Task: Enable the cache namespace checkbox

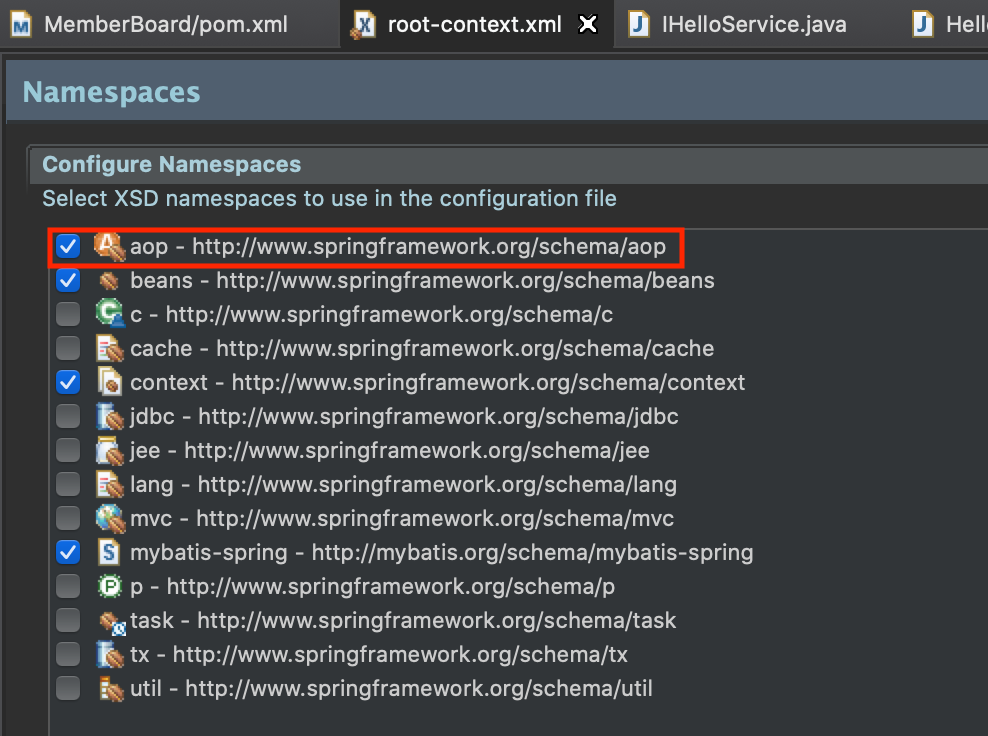Action: [x=67, y=348]
